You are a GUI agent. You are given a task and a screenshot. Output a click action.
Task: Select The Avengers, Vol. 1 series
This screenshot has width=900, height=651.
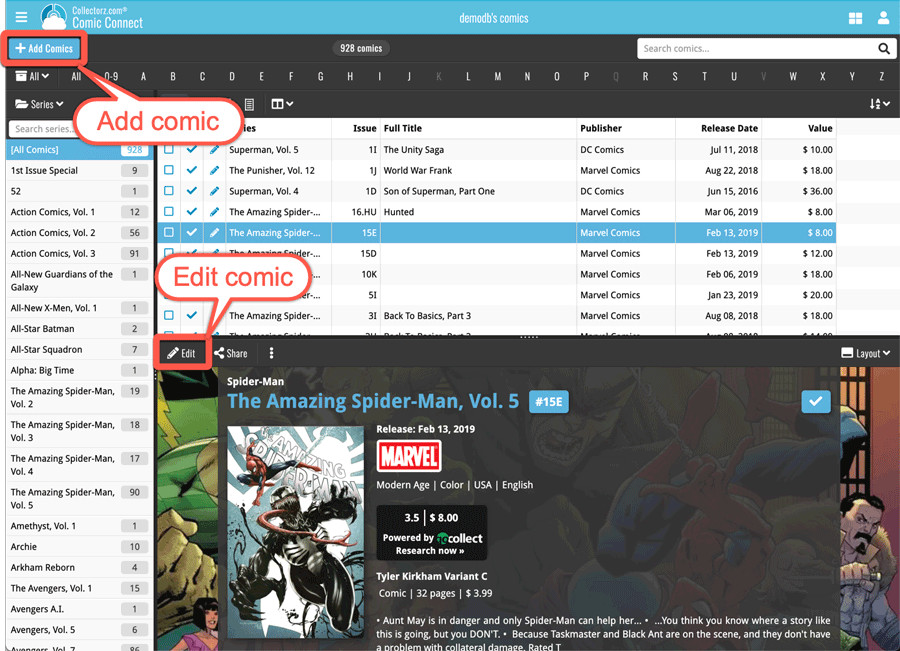click(x=79, y=588)
